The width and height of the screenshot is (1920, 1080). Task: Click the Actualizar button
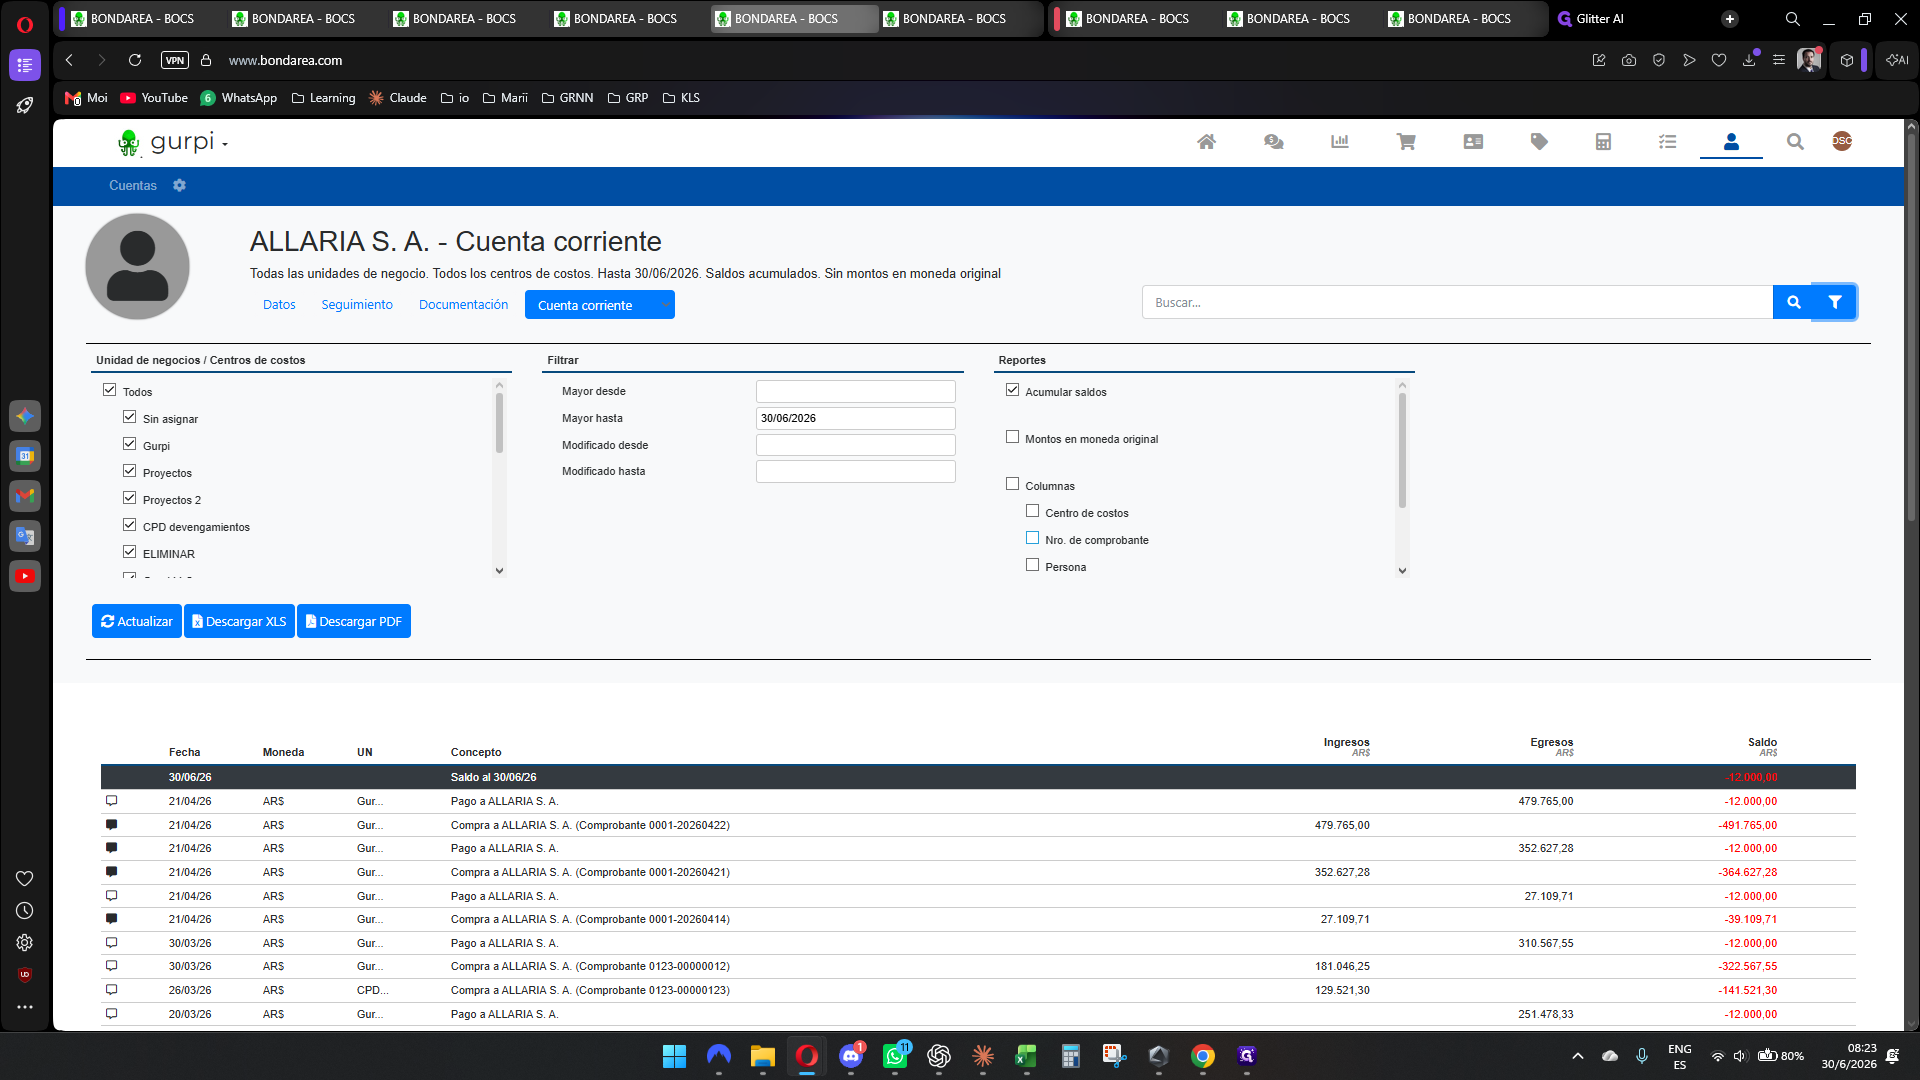pyautogui.click(x=137, y=621)
